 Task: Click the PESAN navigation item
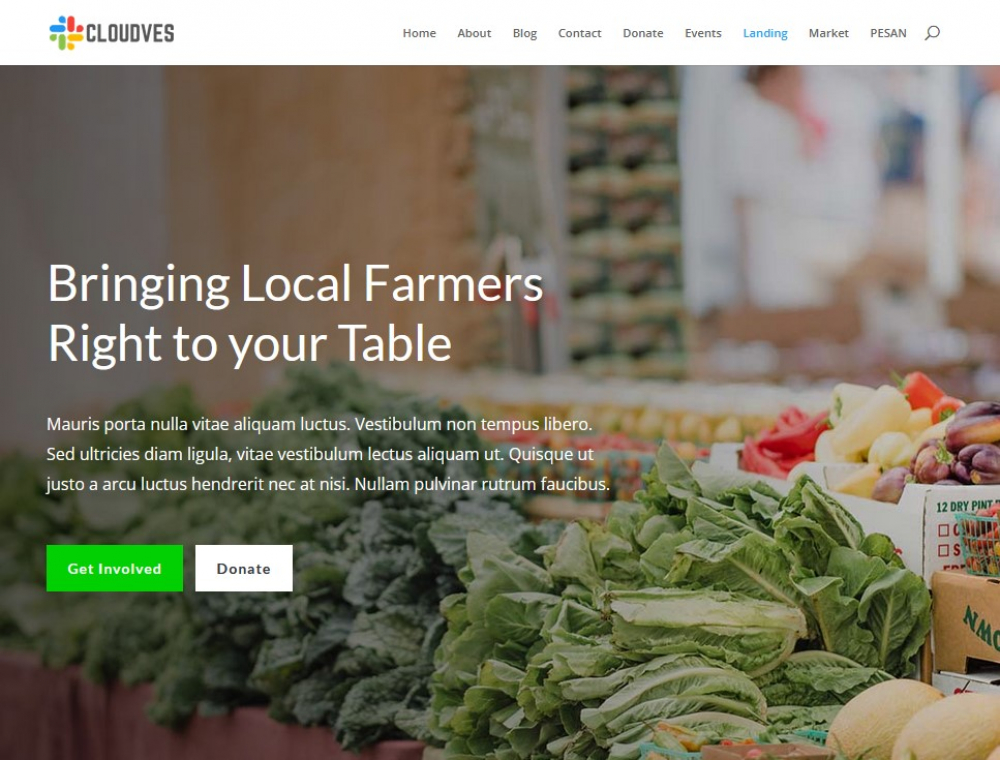click(x=888, y=33)
